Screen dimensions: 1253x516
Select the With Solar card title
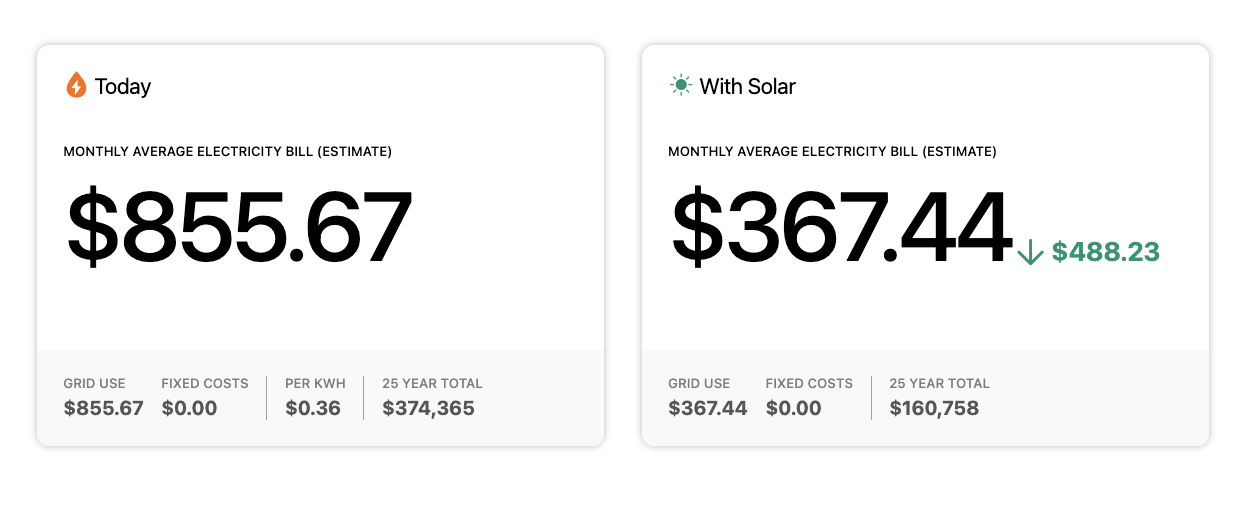tap(748, 87)
